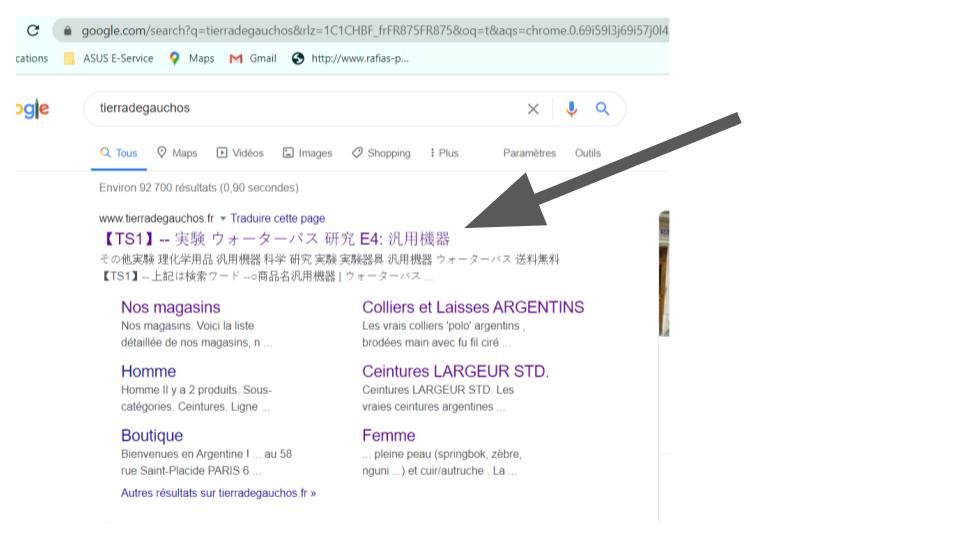Screen dimensions: 960x540
Task: Open the Homme sitelink
Action: (x=149, y=372)
